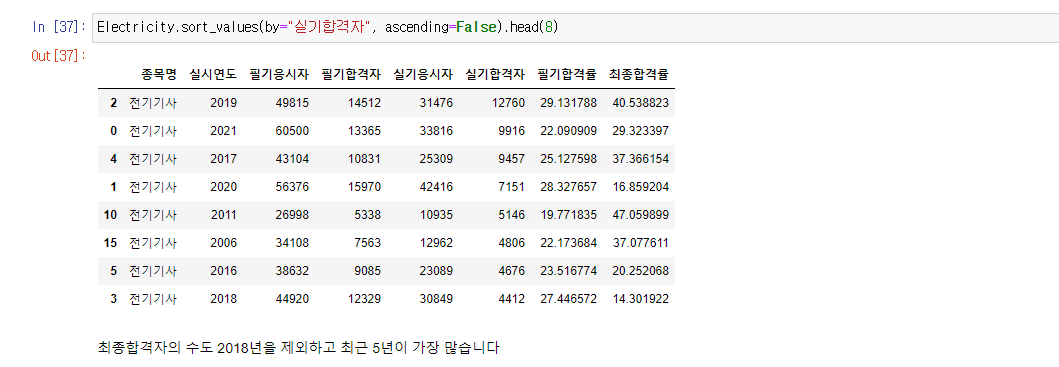Image resolution: width=1059 pixels, height=367 pixels.
Task: Click year cell 2021
Action: pyautogui.click(x=224, y=130)
